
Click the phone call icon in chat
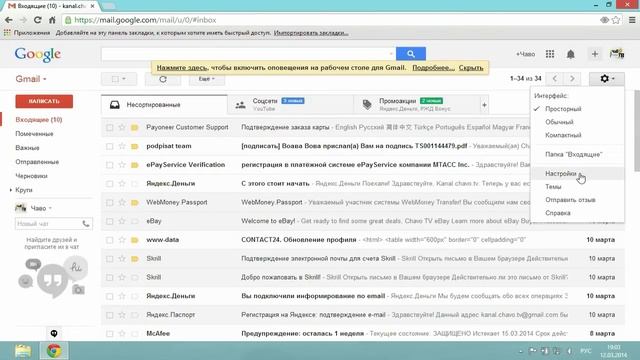[x=86, y=224]
